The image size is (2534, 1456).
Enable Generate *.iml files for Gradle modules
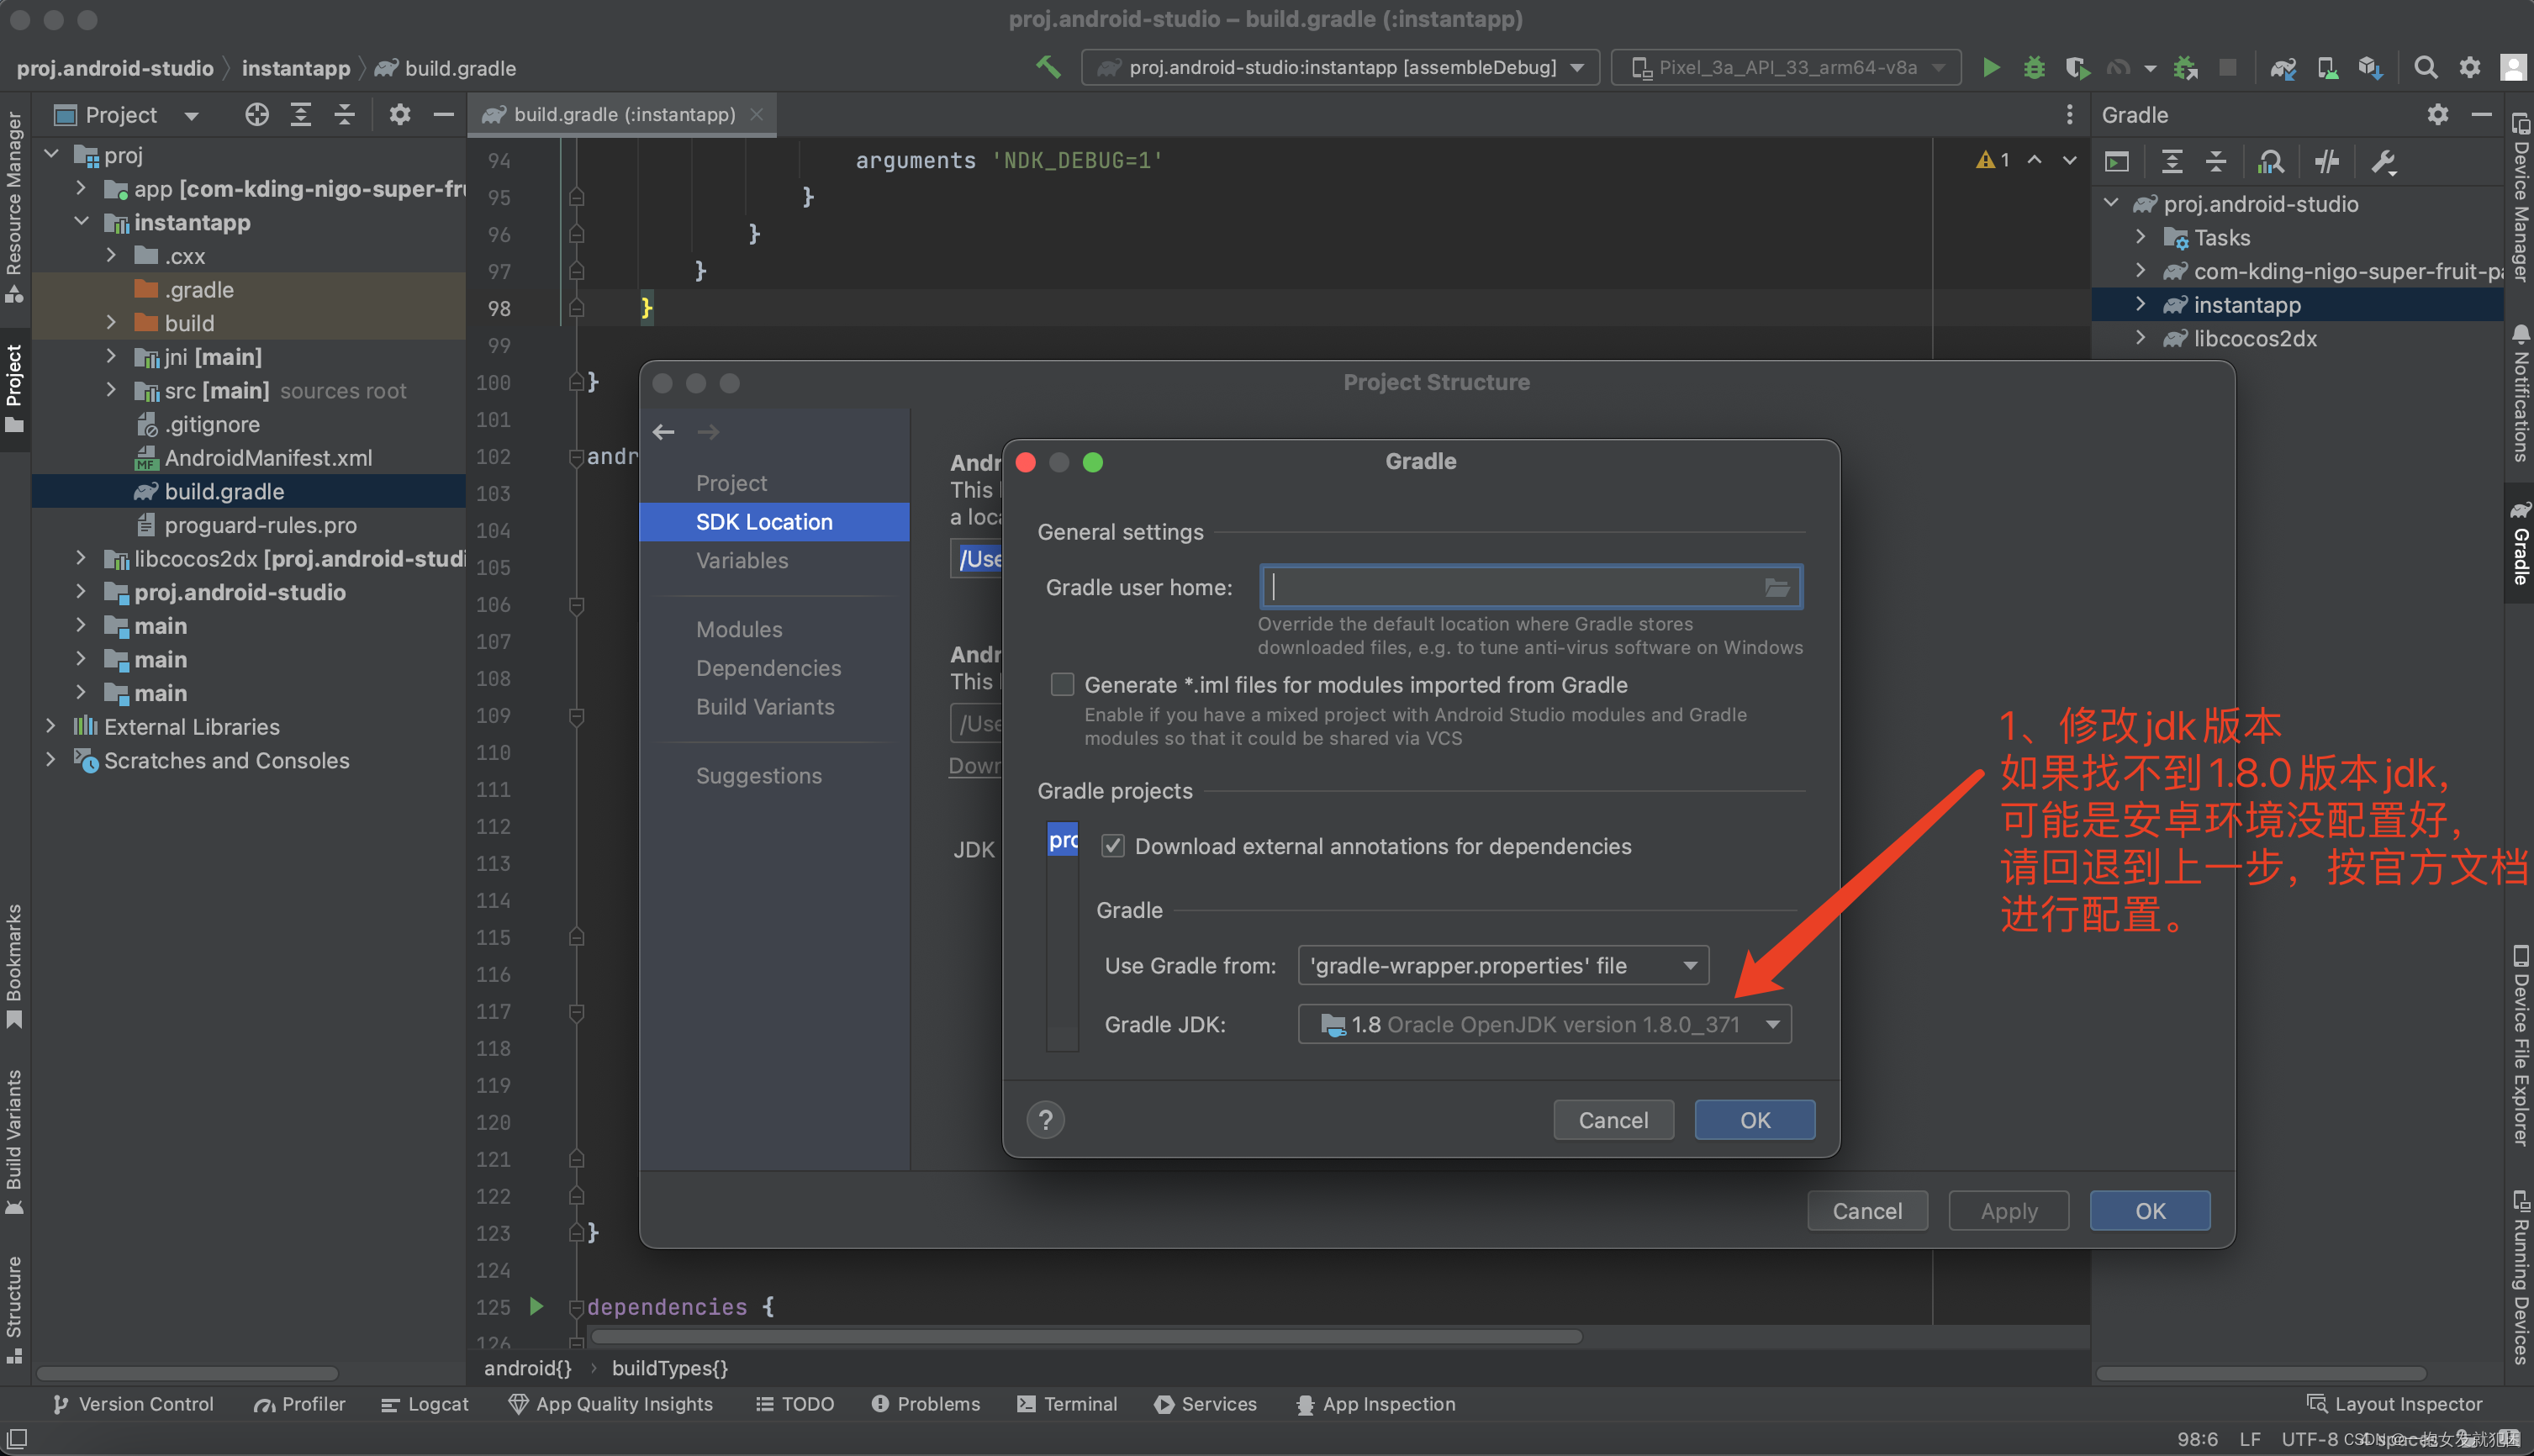click(1062, 684)
